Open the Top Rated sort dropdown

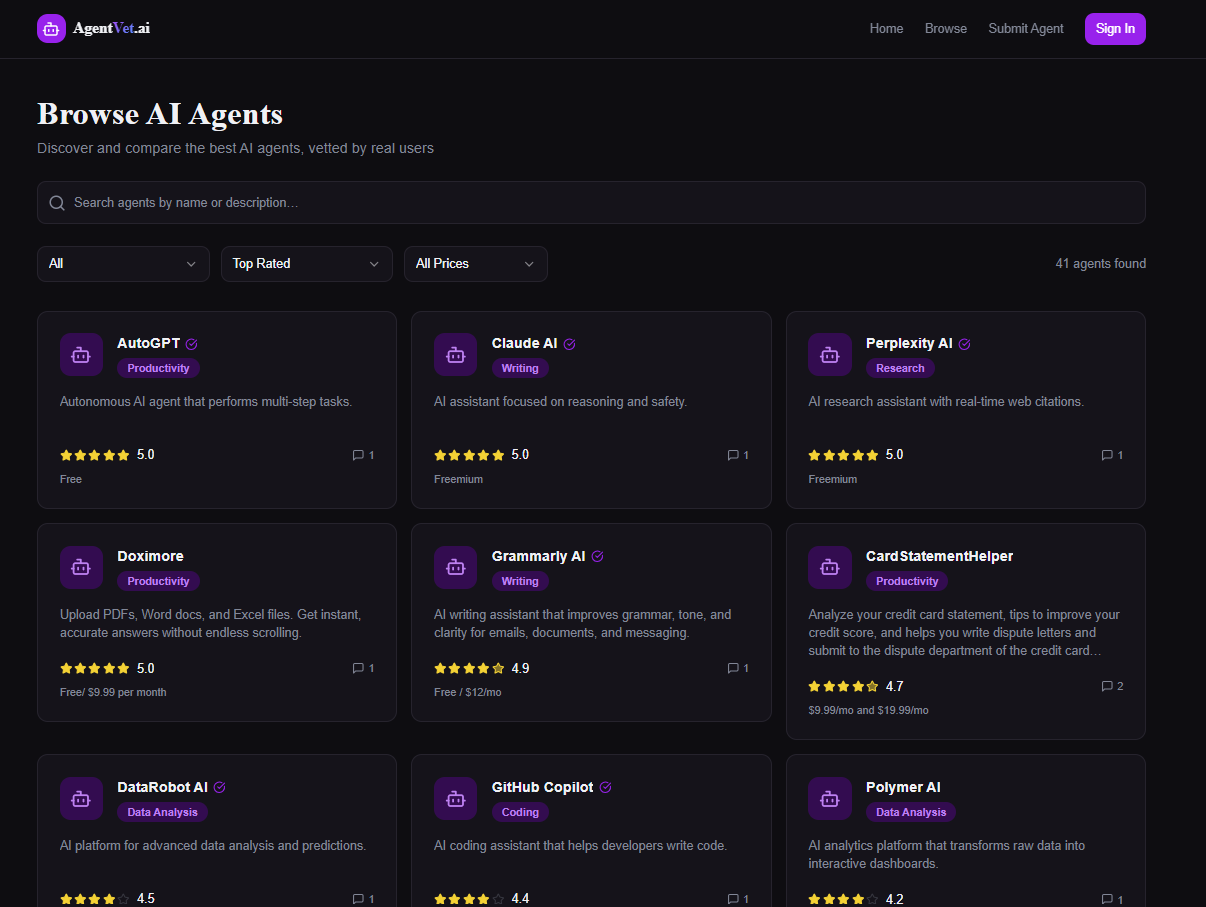(x=306, y=263)
